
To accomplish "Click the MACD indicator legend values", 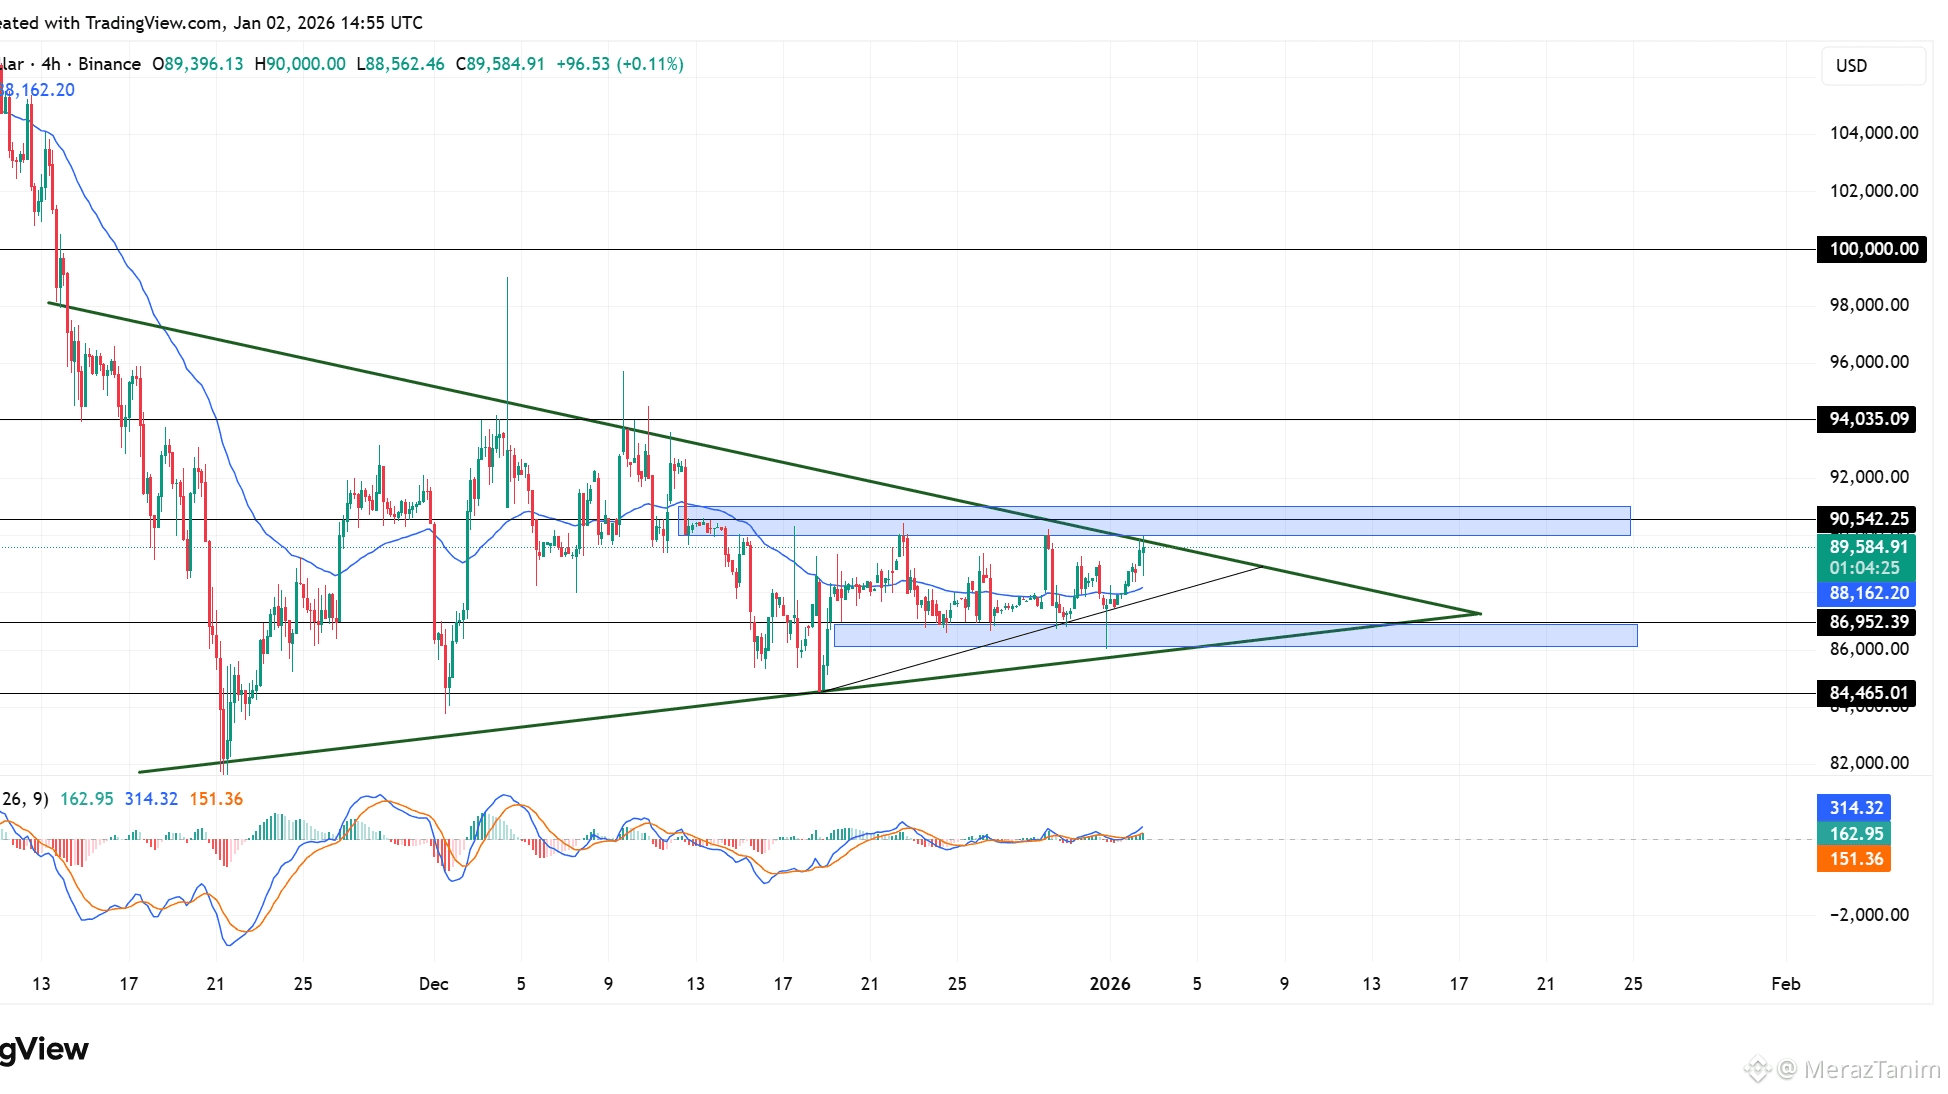I will pyautogui.click(x=150, y=799).
